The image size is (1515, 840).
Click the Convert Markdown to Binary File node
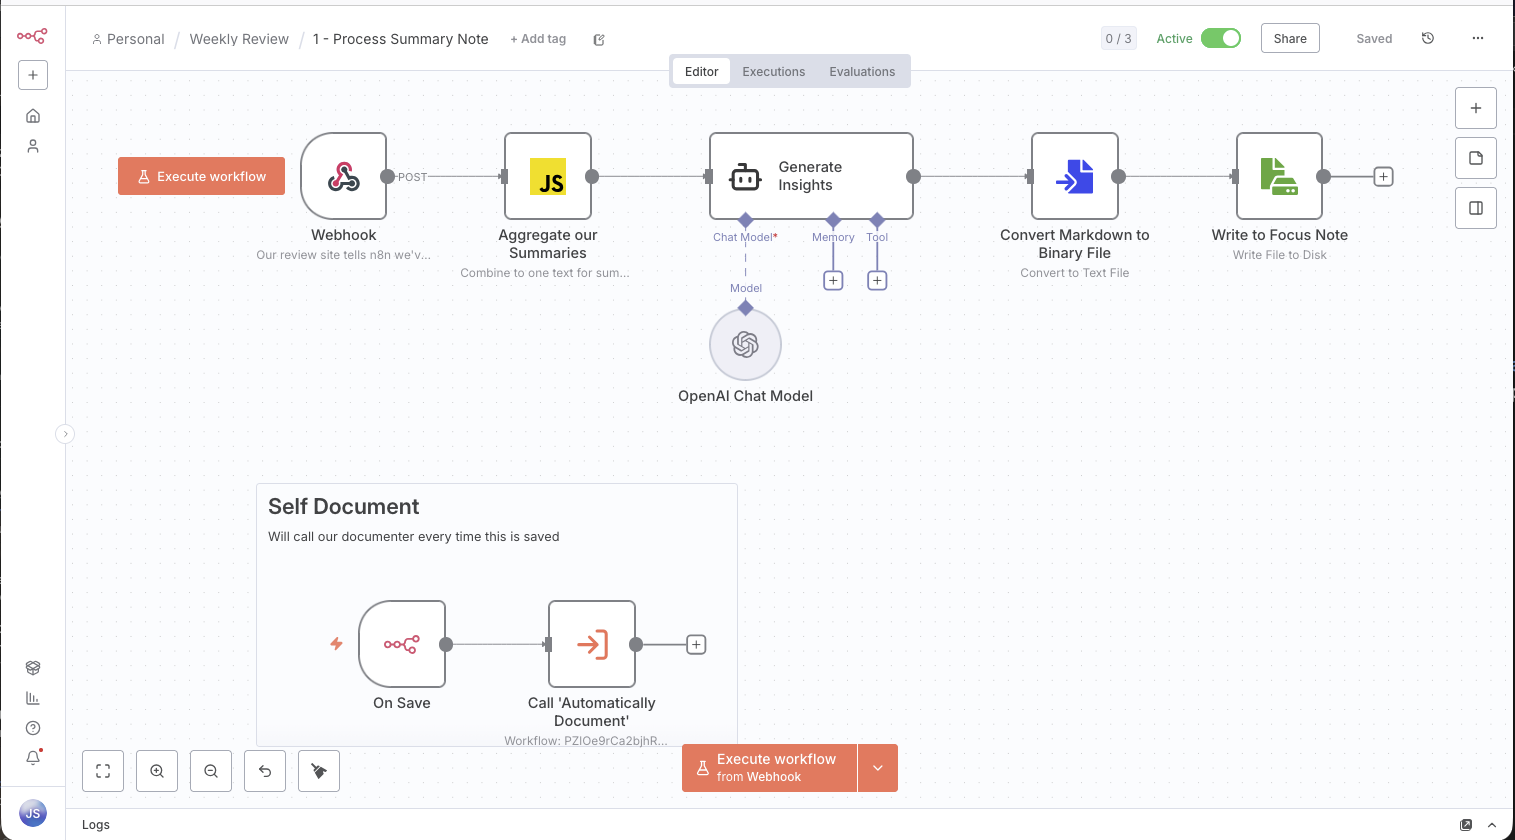[1074, 177]
